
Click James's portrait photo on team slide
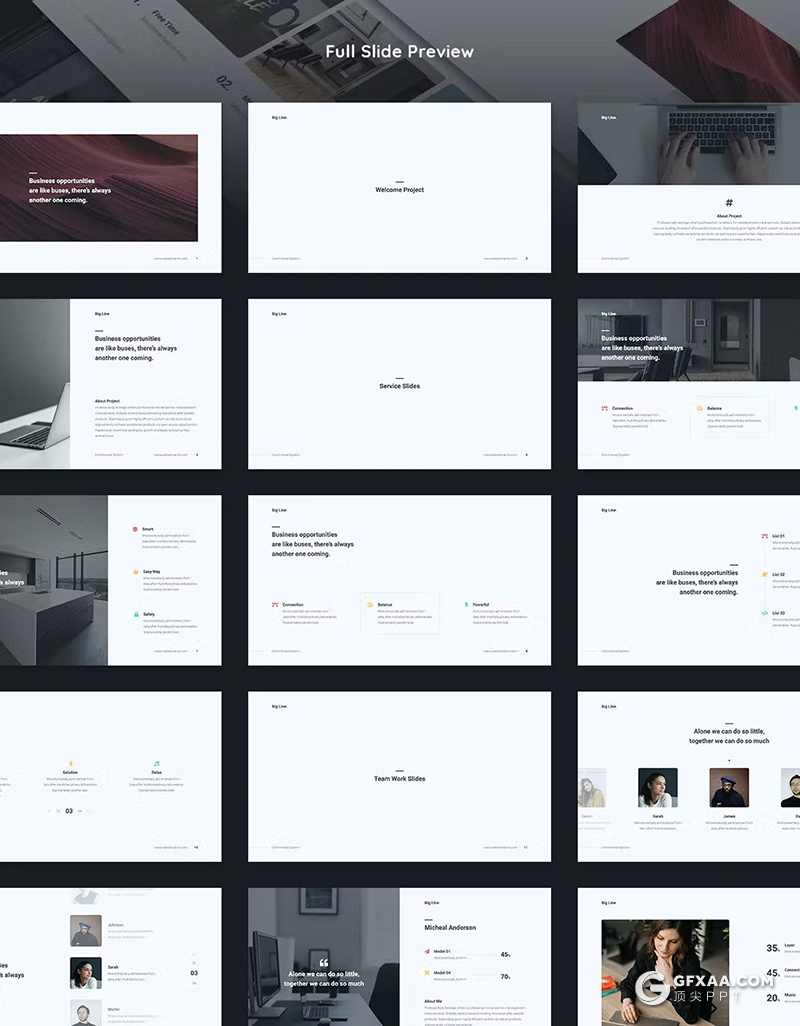click(x=728, y=788)
